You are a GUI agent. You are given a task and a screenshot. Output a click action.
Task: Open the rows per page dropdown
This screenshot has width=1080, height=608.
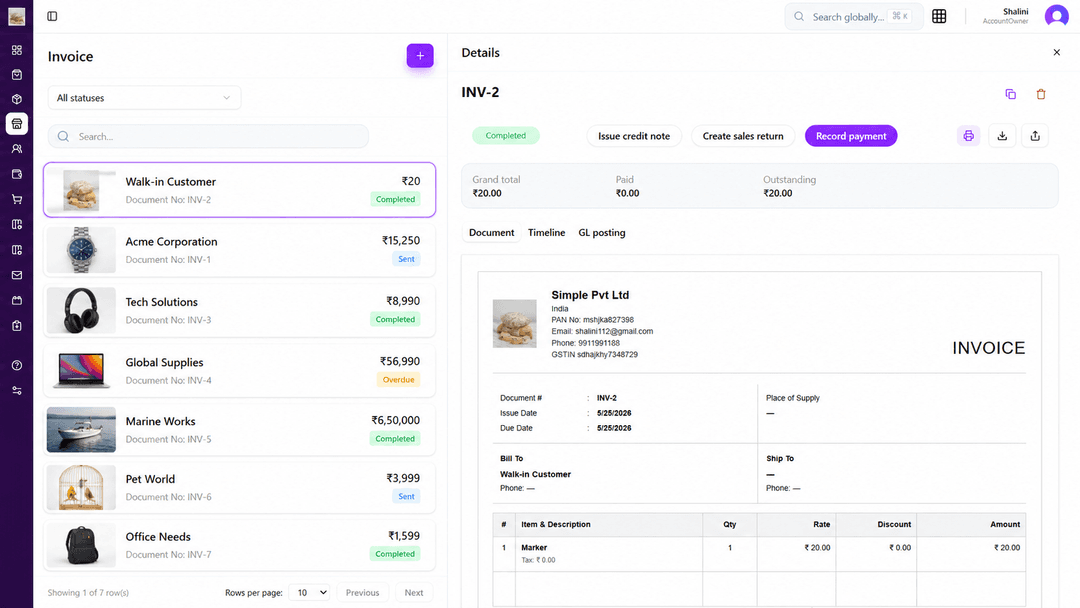[x=309, y=592]
